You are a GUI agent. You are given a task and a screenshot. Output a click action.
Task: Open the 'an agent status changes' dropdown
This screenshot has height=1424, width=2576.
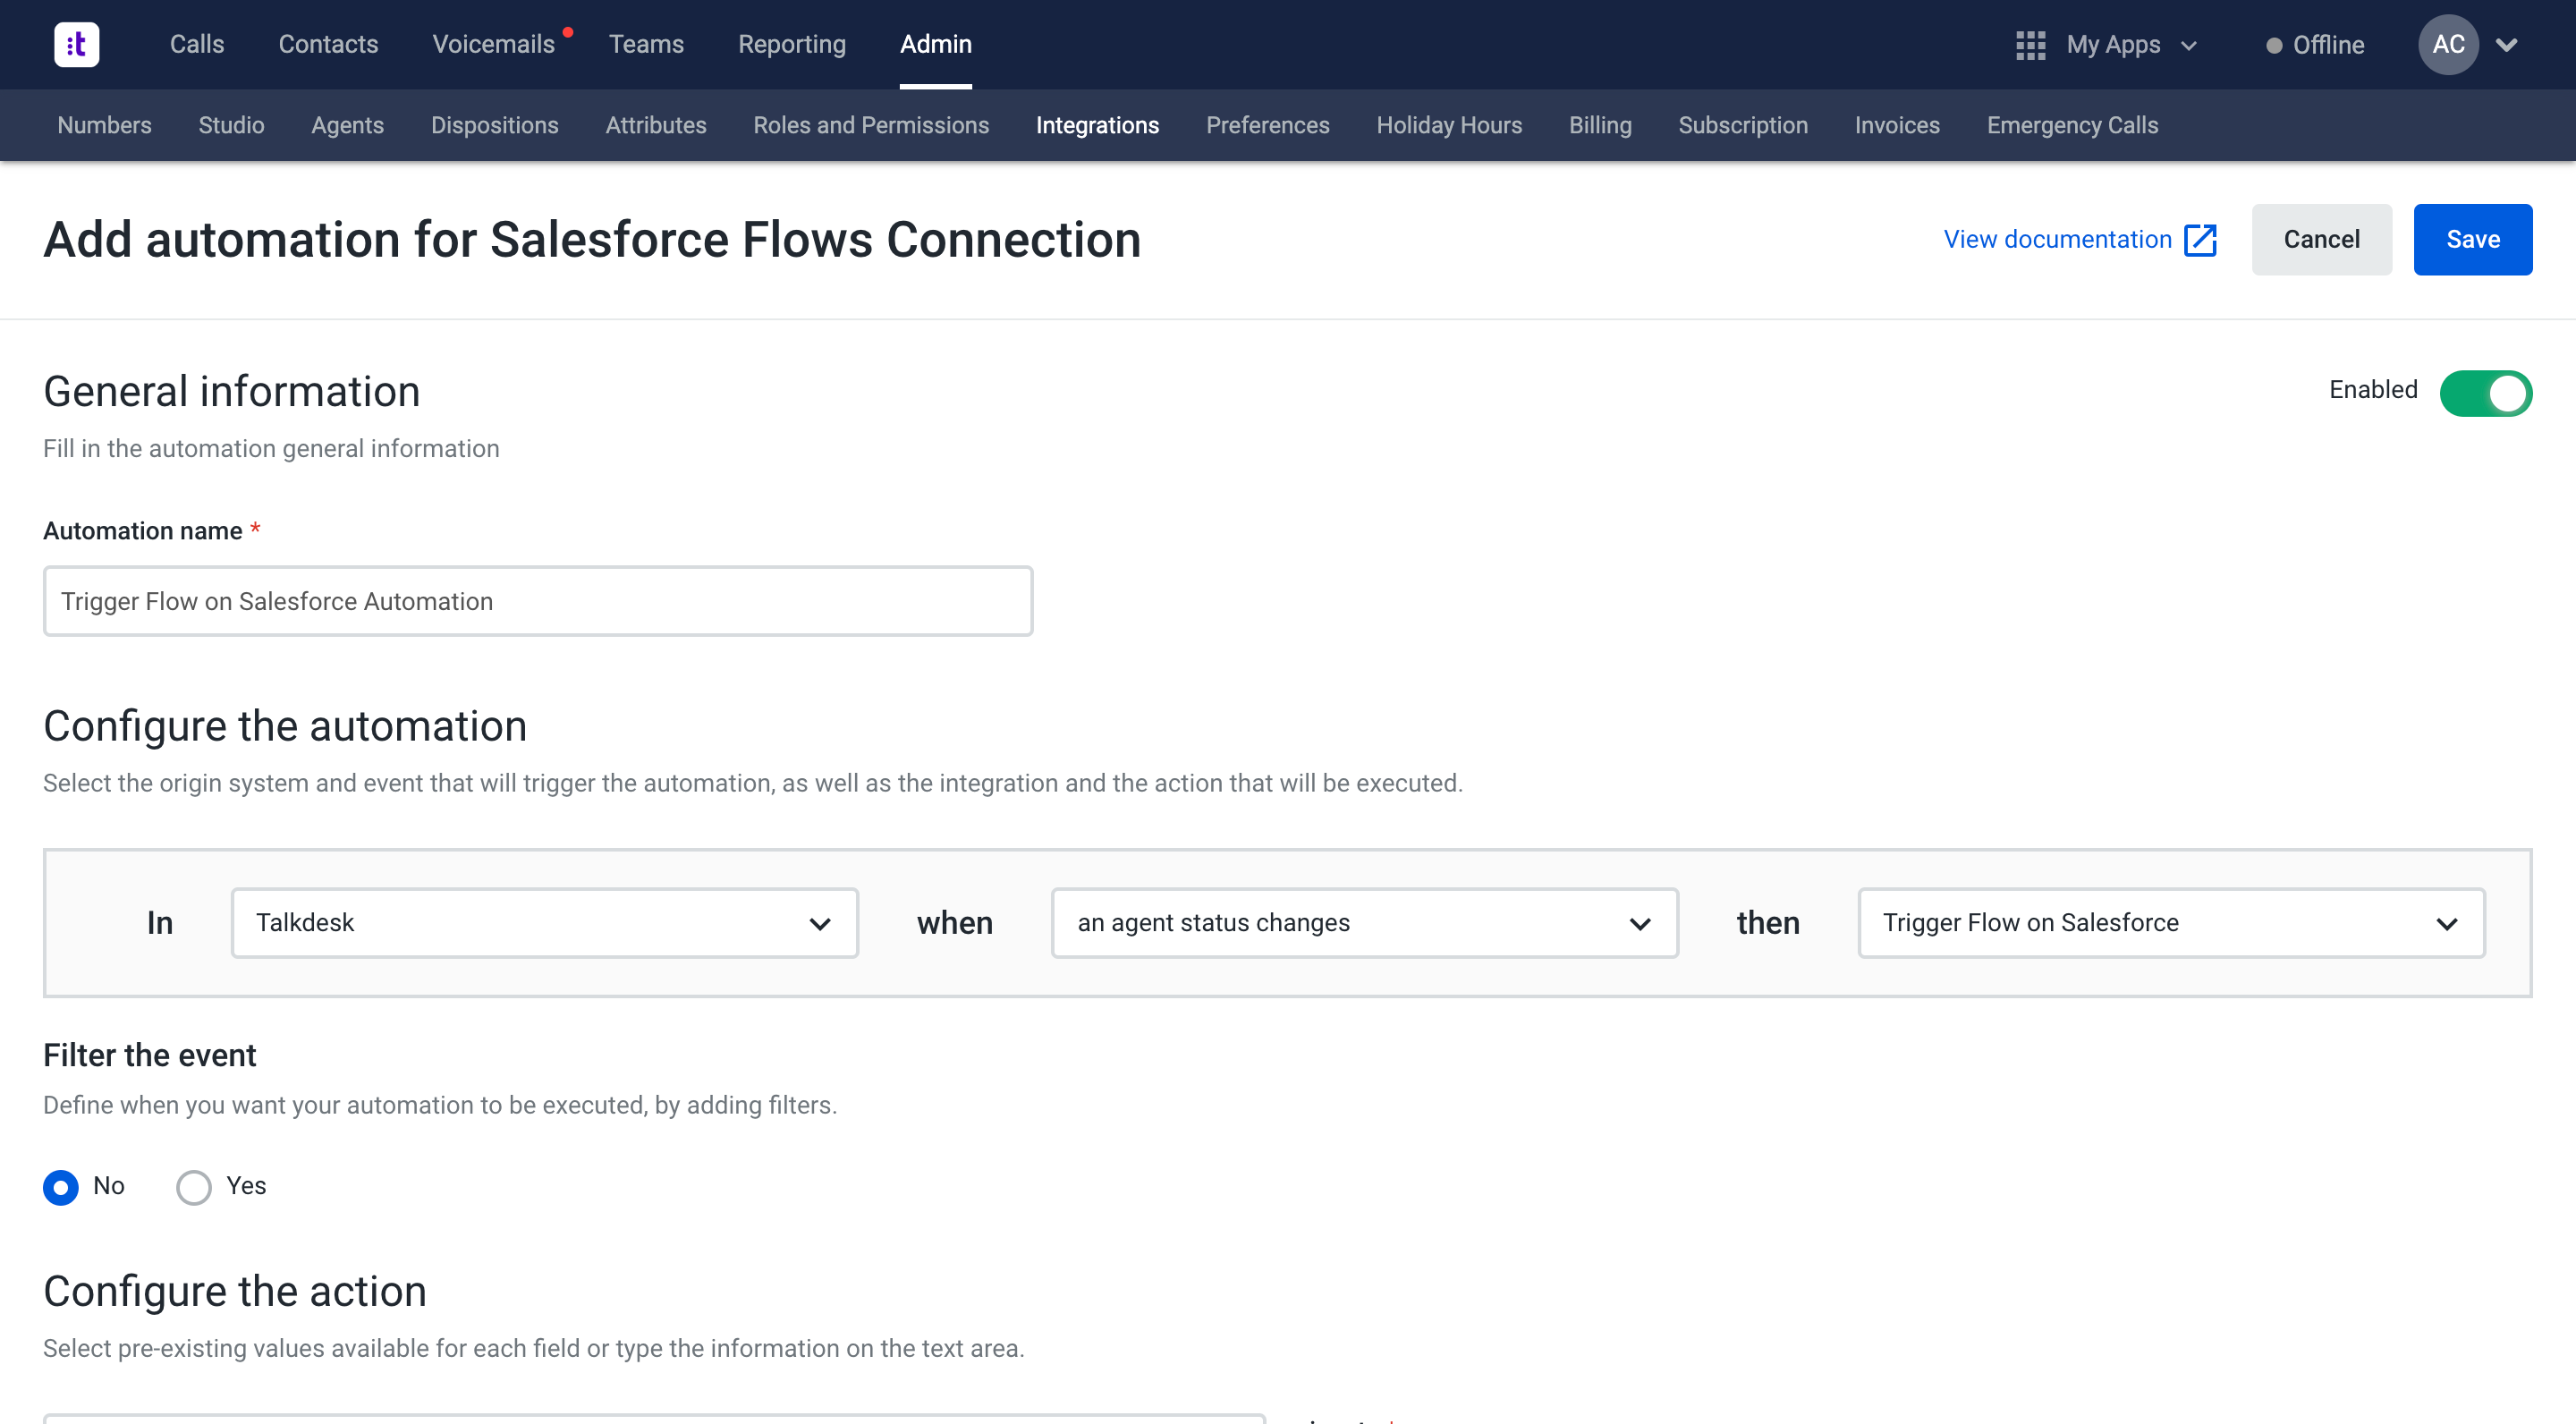point(1364,922)
